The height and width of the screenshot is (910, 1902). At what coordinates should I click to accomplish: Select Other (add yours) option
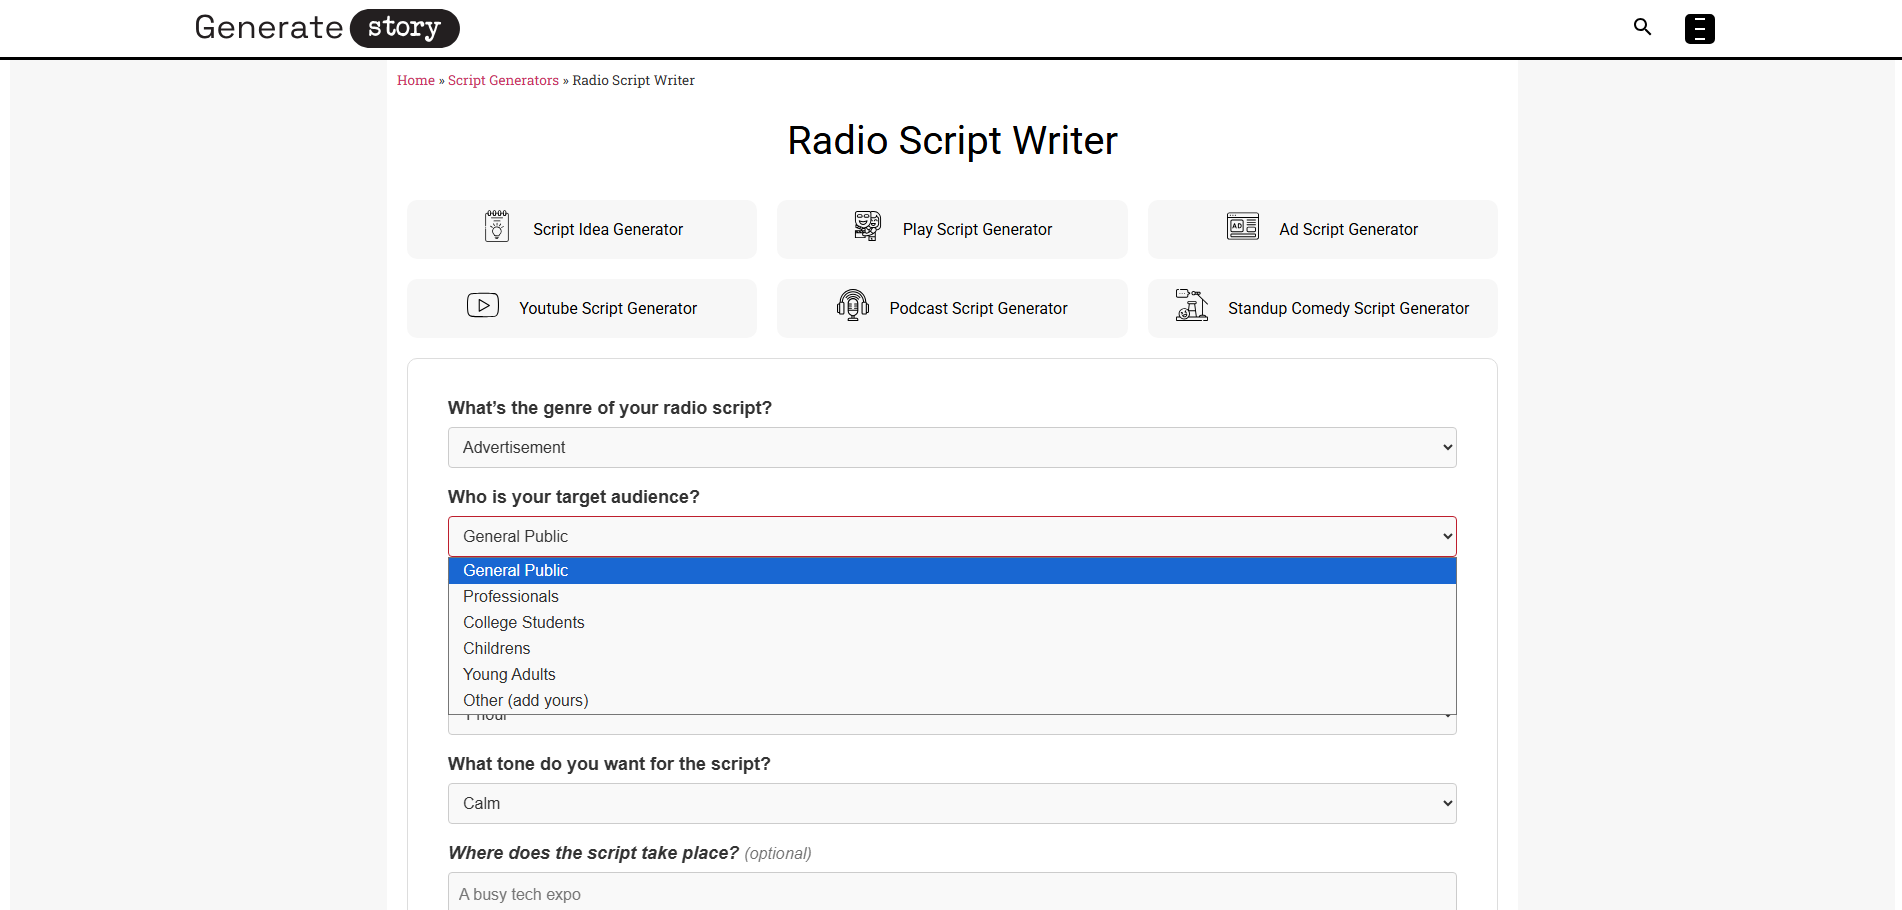952,700
